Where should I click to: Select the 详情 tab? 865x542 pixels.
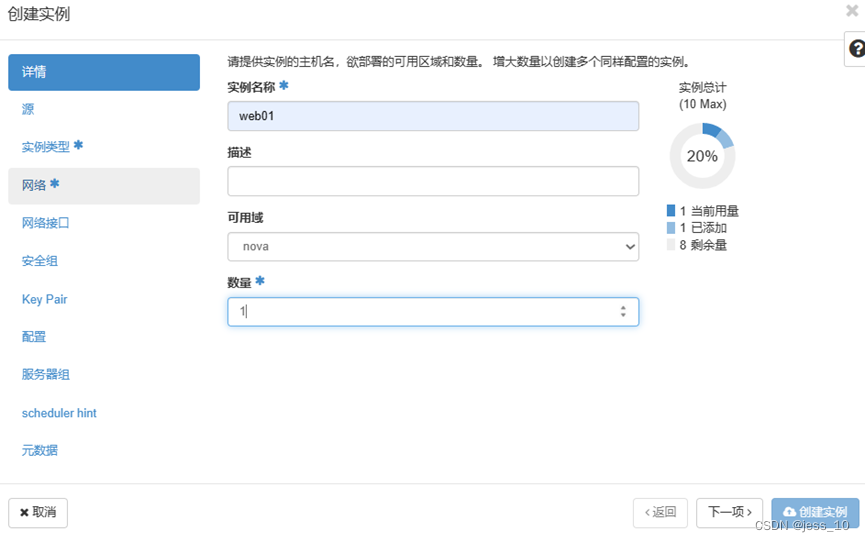tap(104, 72)
